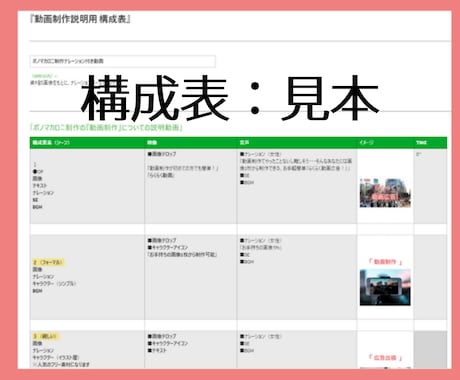460x380 pixels.
Task: Select the 映像 column header
Action: 191,143
